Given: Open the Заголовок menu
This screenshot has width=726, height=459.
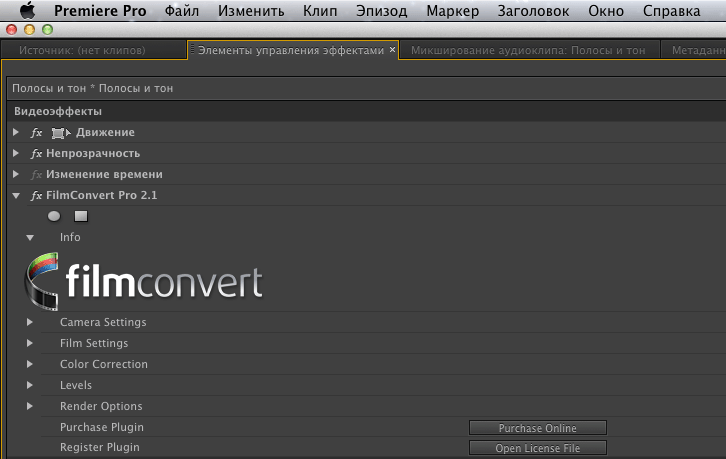Looking at the screenshot, I should pyautogui.click(x=533, y=11).
